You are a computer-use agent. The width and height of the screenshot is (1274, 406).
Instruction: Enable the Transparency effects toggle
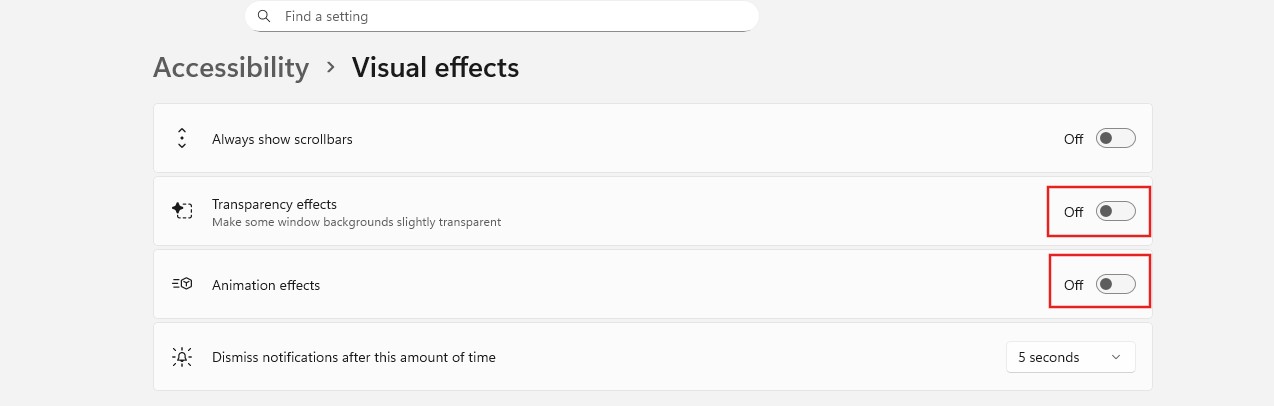[1115, 211]
